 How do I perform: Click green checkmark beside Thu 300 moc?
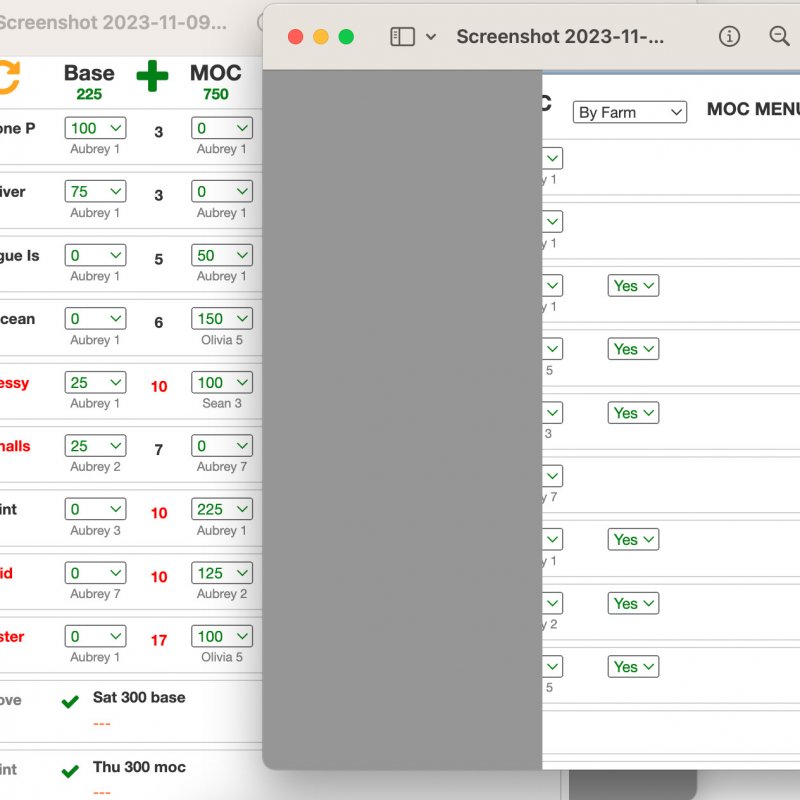click(70, 771)
